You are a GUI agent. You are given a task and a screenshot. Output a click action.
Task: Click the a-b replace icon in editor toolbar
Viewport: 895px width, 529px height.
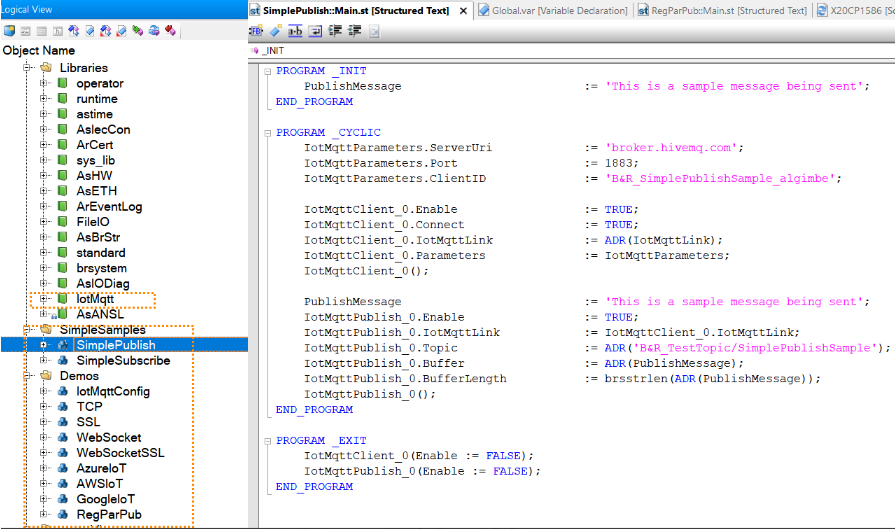[295, 31]
